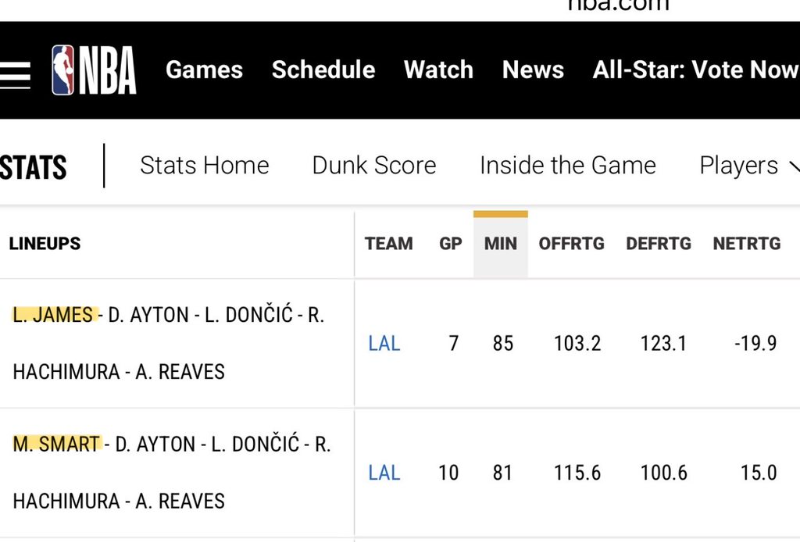Image resolution: width=800 pixels, height=542 pixels.
Task: Click the TEAM column header
Action: pos(389,243)
